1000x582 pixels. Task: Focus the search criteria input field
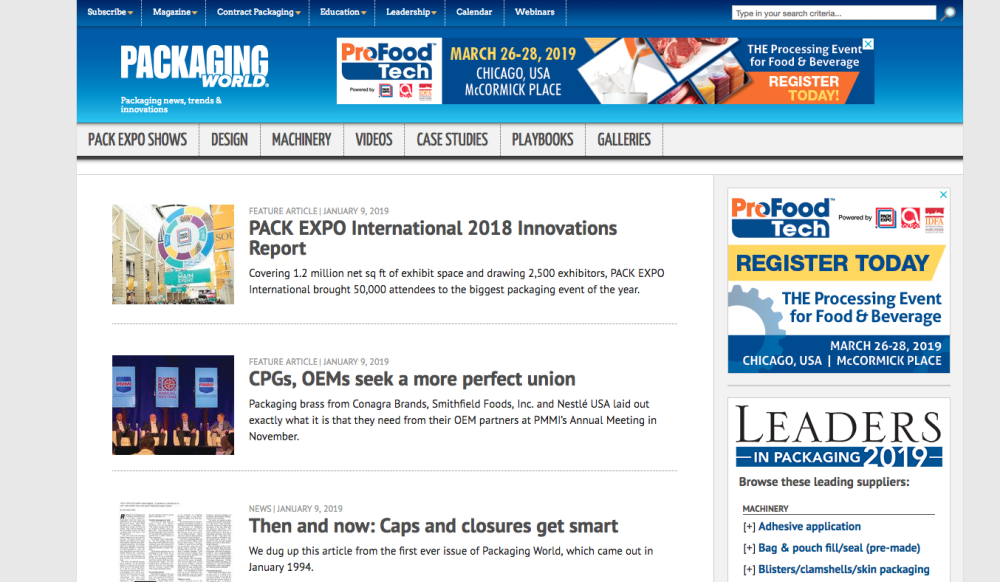coord(834,13)
